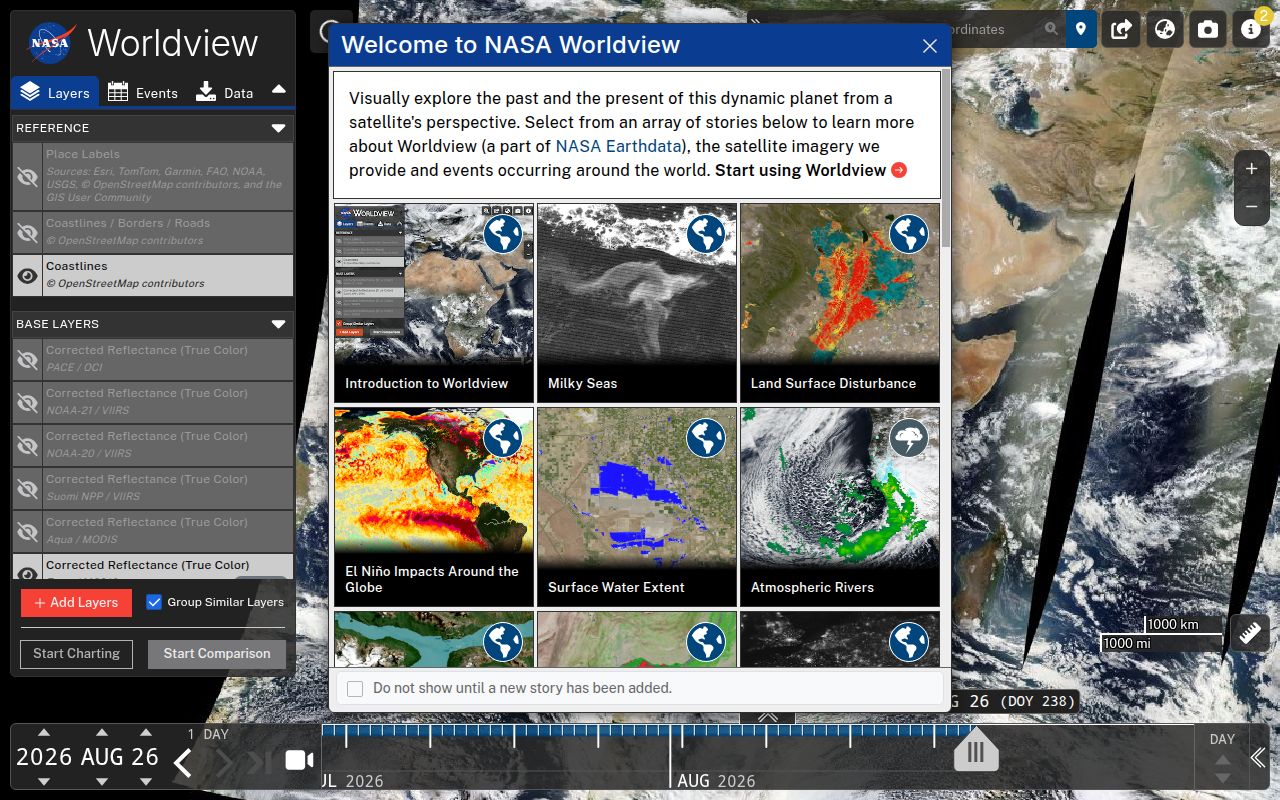1280x800 pixels.
Task: Zoom in on the map
Action: pyautogui.click(x=1251, y=169)
